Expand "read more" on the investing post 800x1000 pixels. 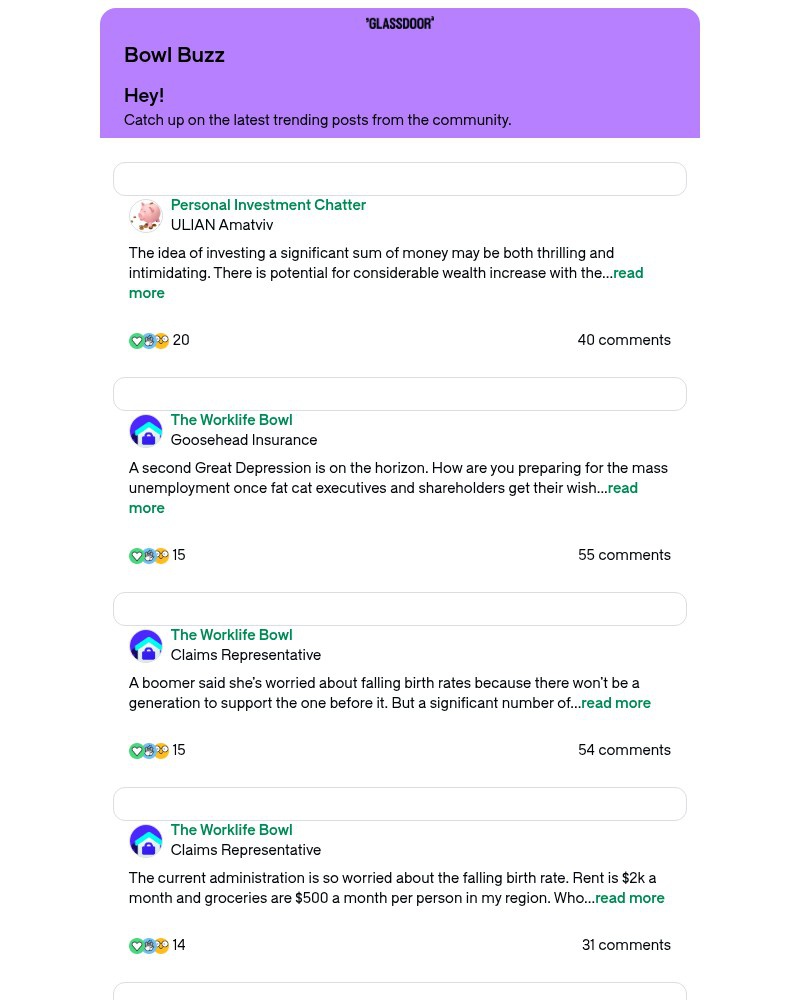pyautogui.click(x=628, y=273)
